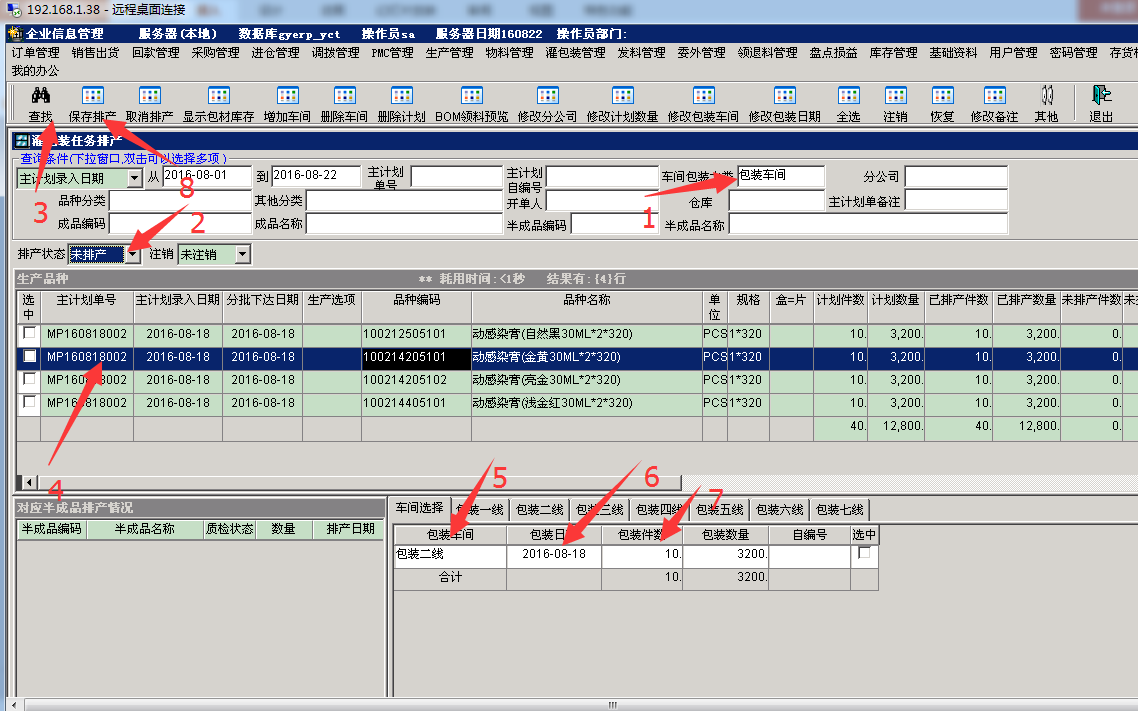Click the 修改包装车间 toolbar icon
This screenshot has height=711, width=1138.
[703, 96]
